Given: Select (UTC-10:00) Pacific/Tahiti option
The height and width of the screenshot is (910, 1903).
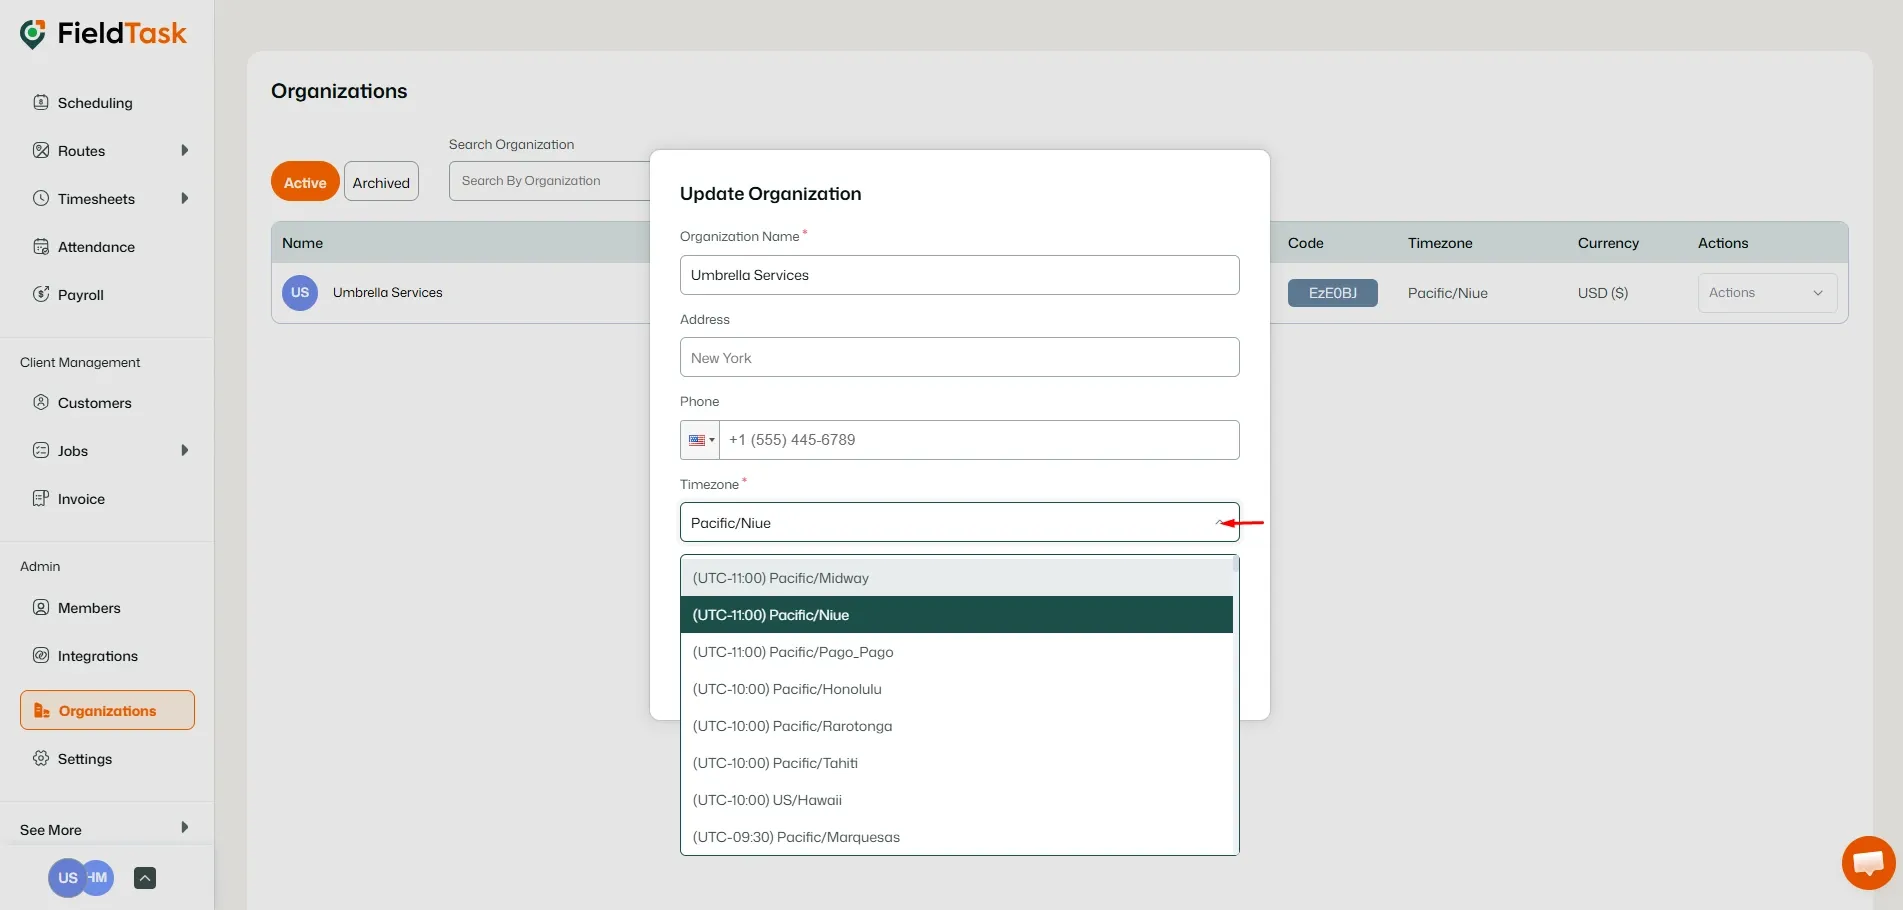Looking at the screenshot, I should tap(956, 763).
